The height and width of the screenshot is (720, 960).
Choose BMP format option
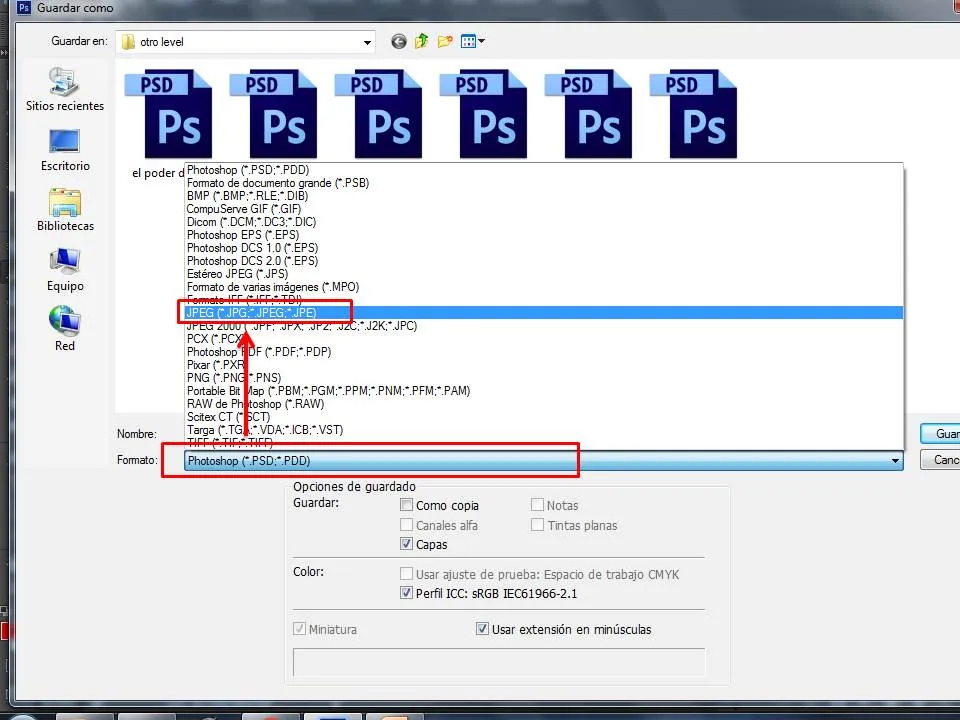(544, 196)
